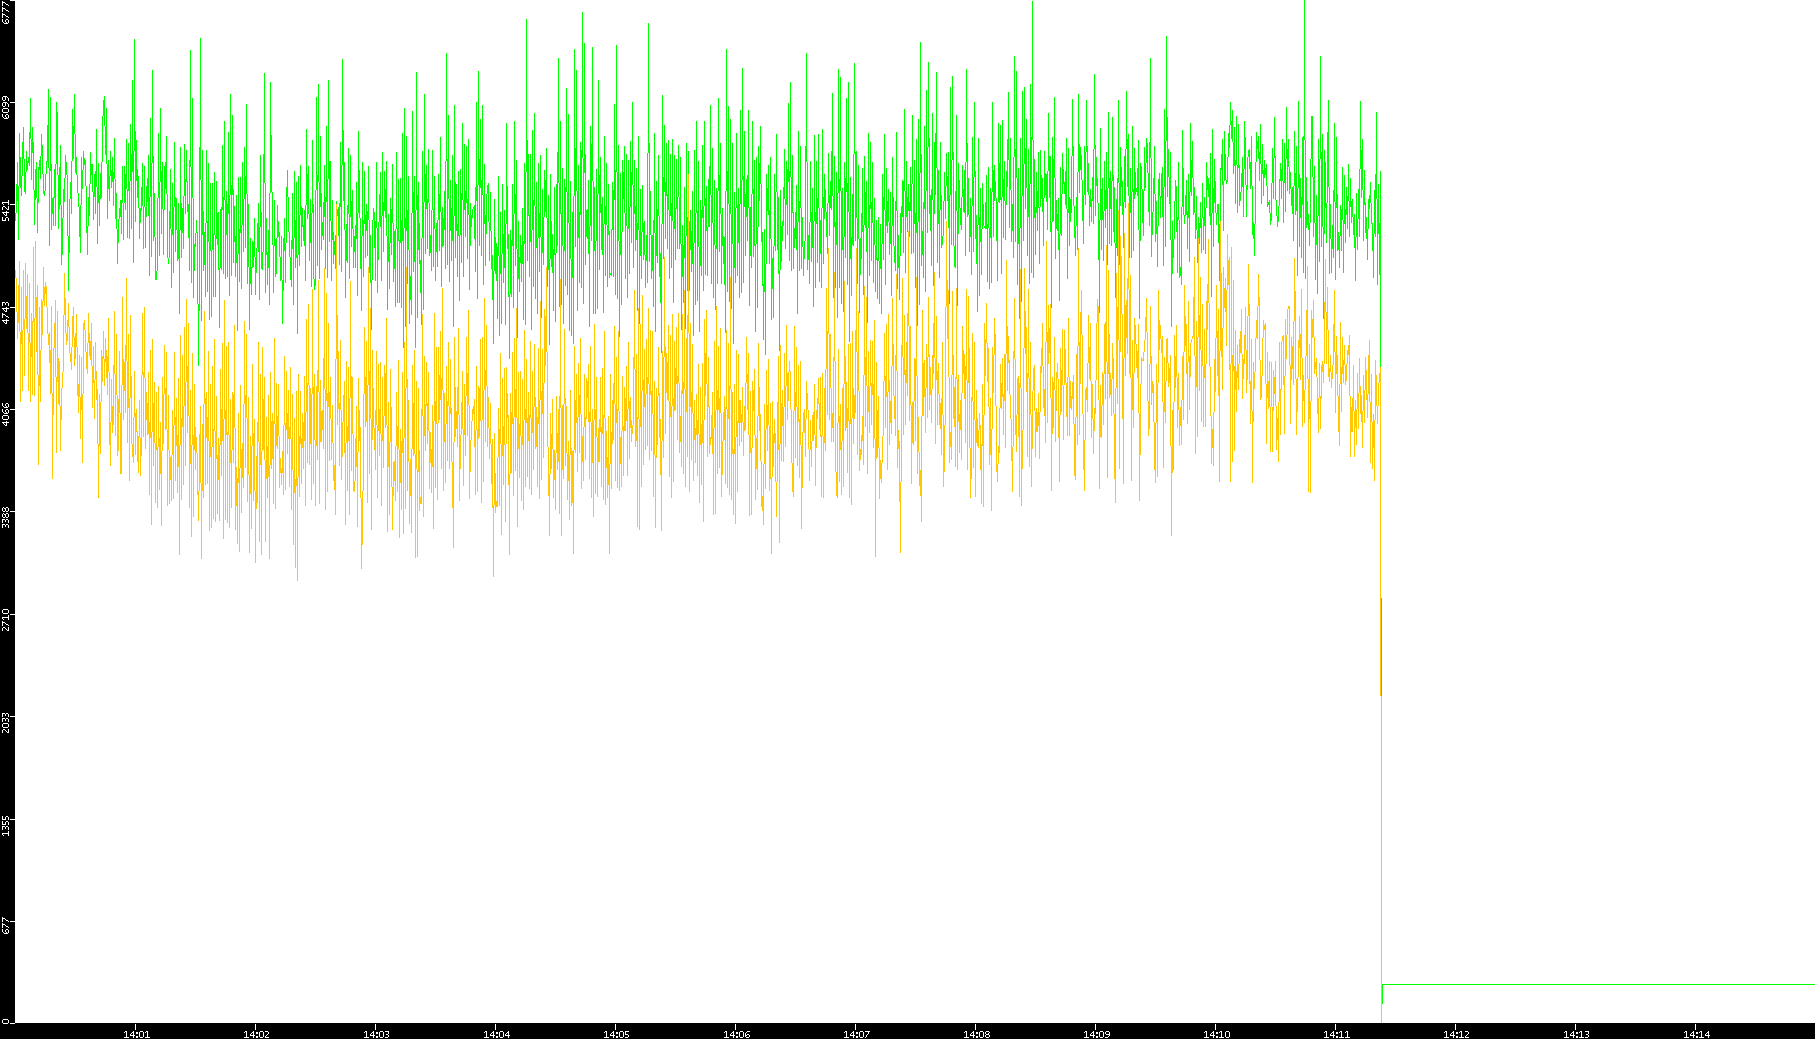1815x1039 pixels.
Task: Click the 14:01 time label
Action: pos(136,1033)
